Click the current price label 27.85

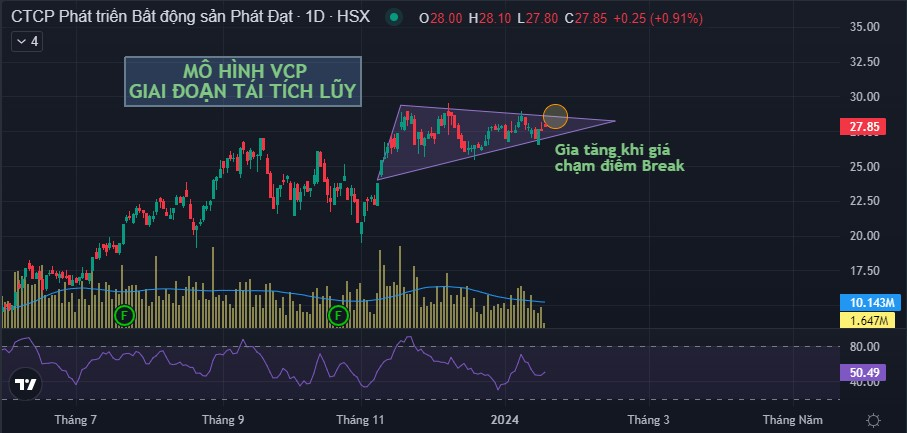[x=862, y=127]
